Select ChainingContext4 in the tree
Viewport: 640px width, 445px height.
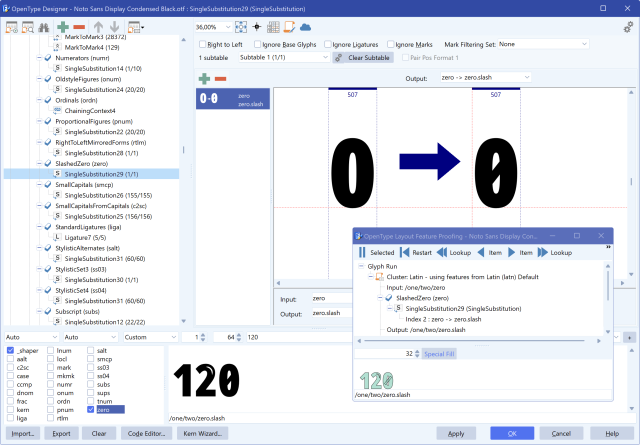(90, 111)
